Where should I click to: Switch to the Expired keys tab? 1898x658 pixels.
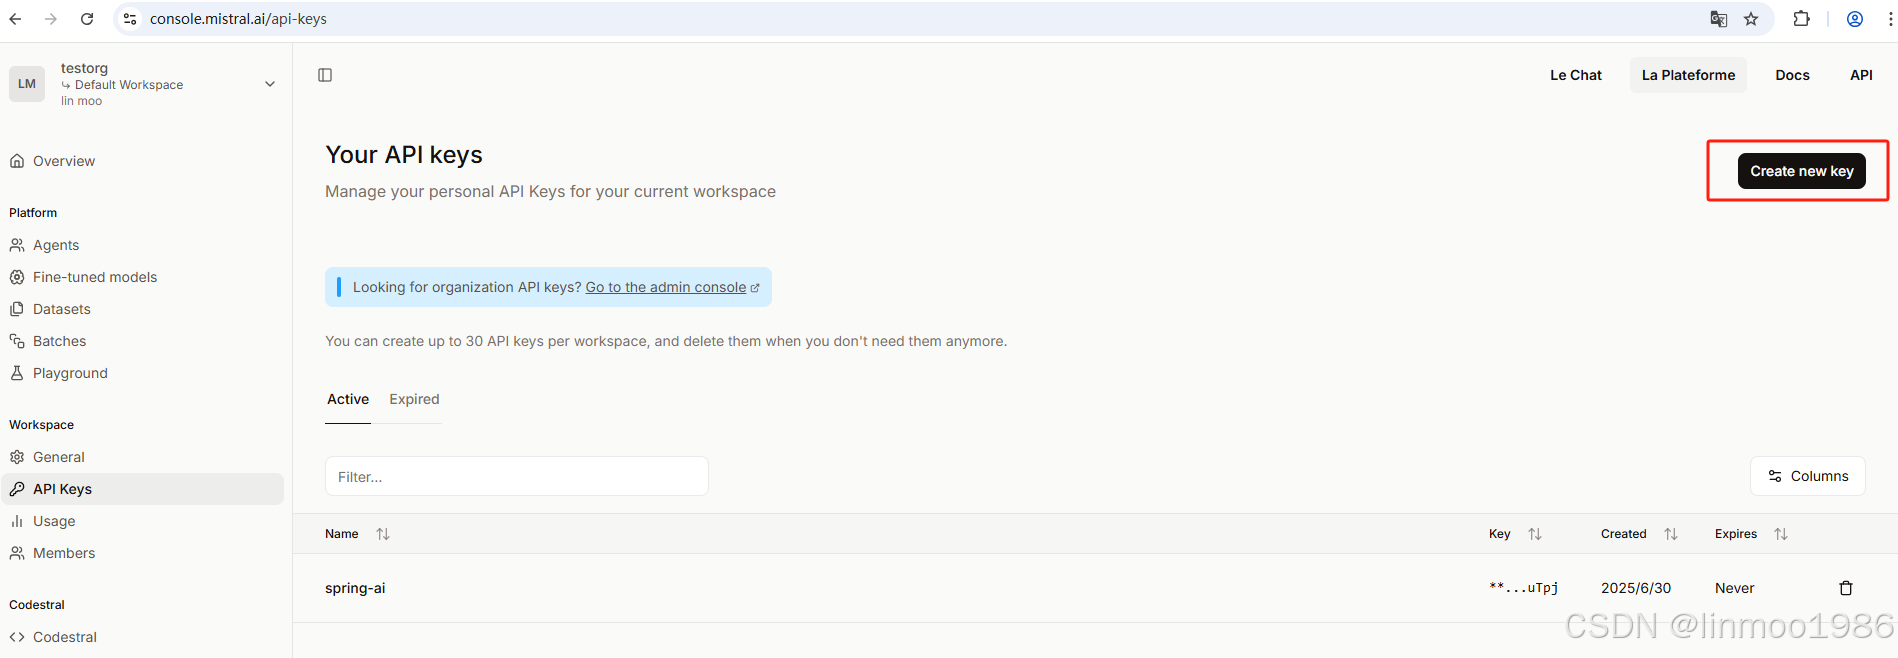tap(414, 399)
